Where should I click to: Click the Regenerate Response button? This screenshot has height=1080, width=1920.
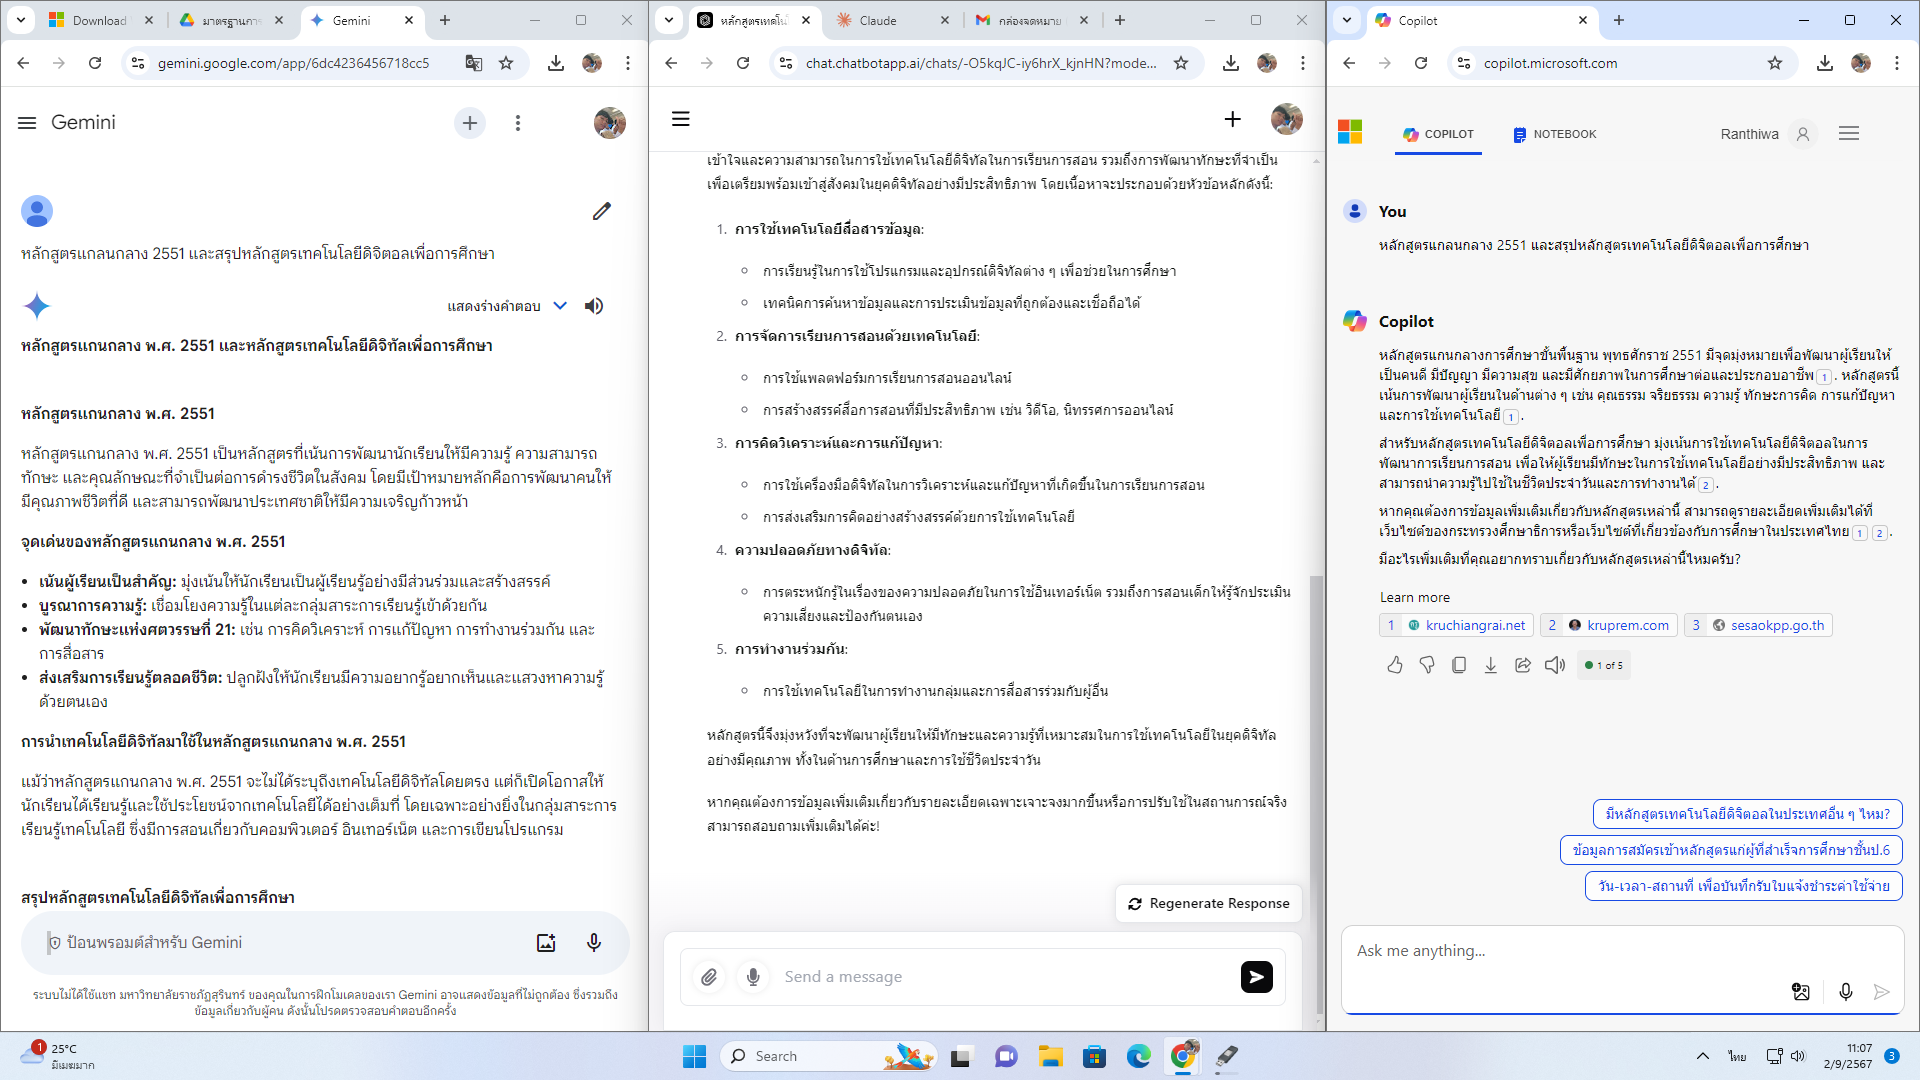pos(1208,903)
